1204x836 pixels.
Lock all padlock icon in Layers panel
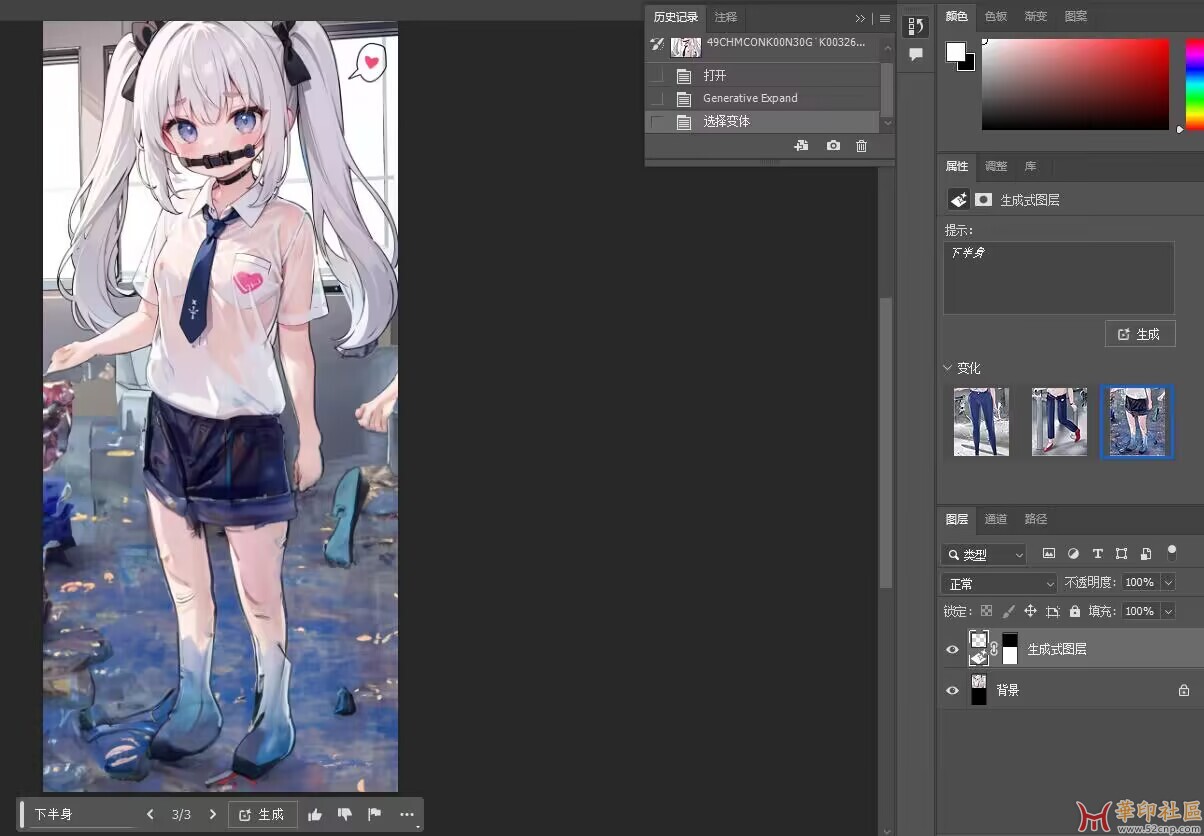1075,611
